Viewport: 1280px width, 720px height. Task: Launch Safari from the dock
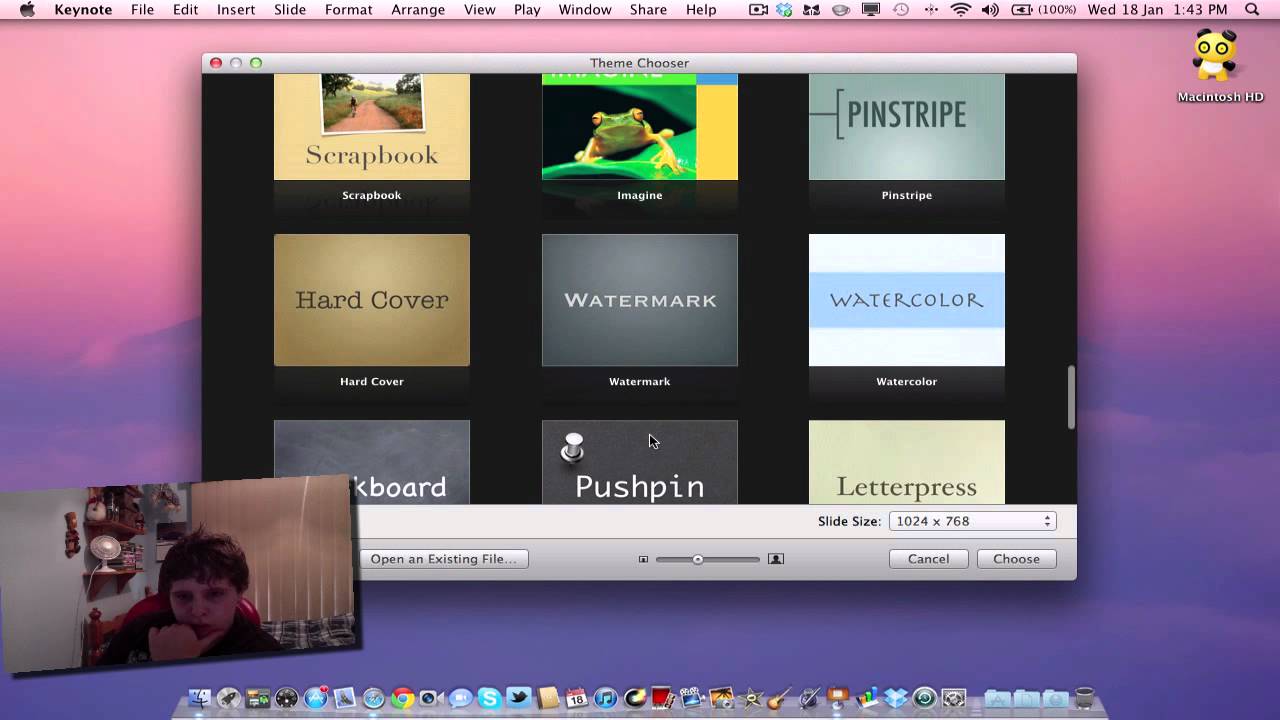tap(373, 698)
